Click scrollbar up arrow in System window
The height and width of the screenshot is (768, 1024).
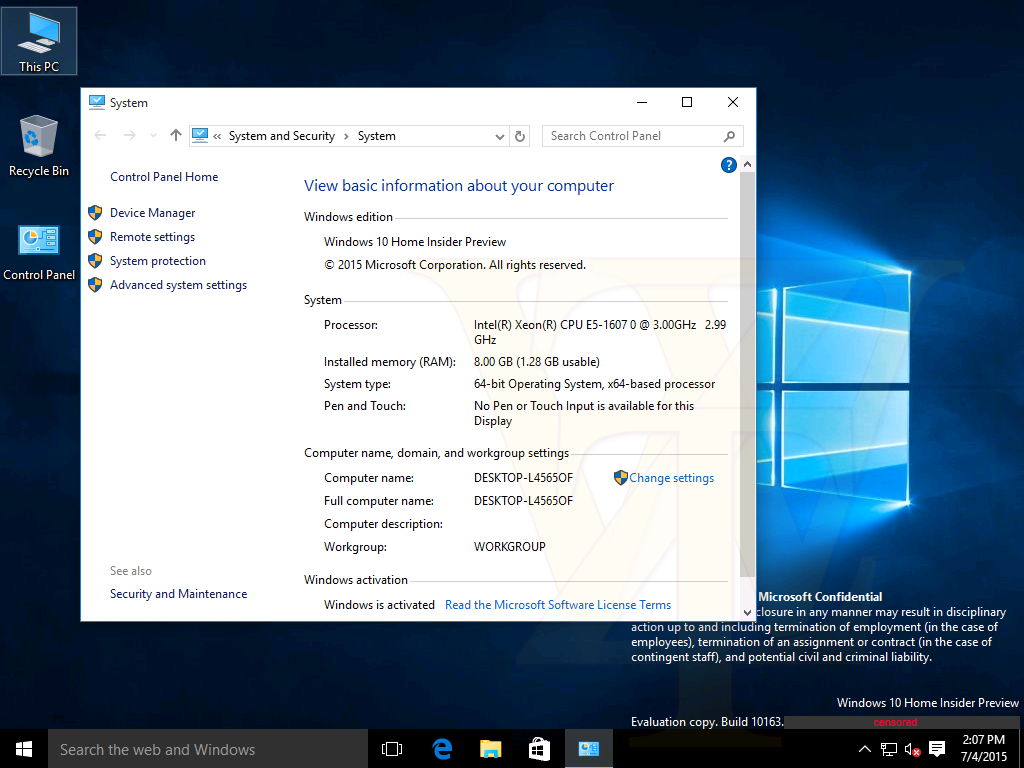pos(747,165)
